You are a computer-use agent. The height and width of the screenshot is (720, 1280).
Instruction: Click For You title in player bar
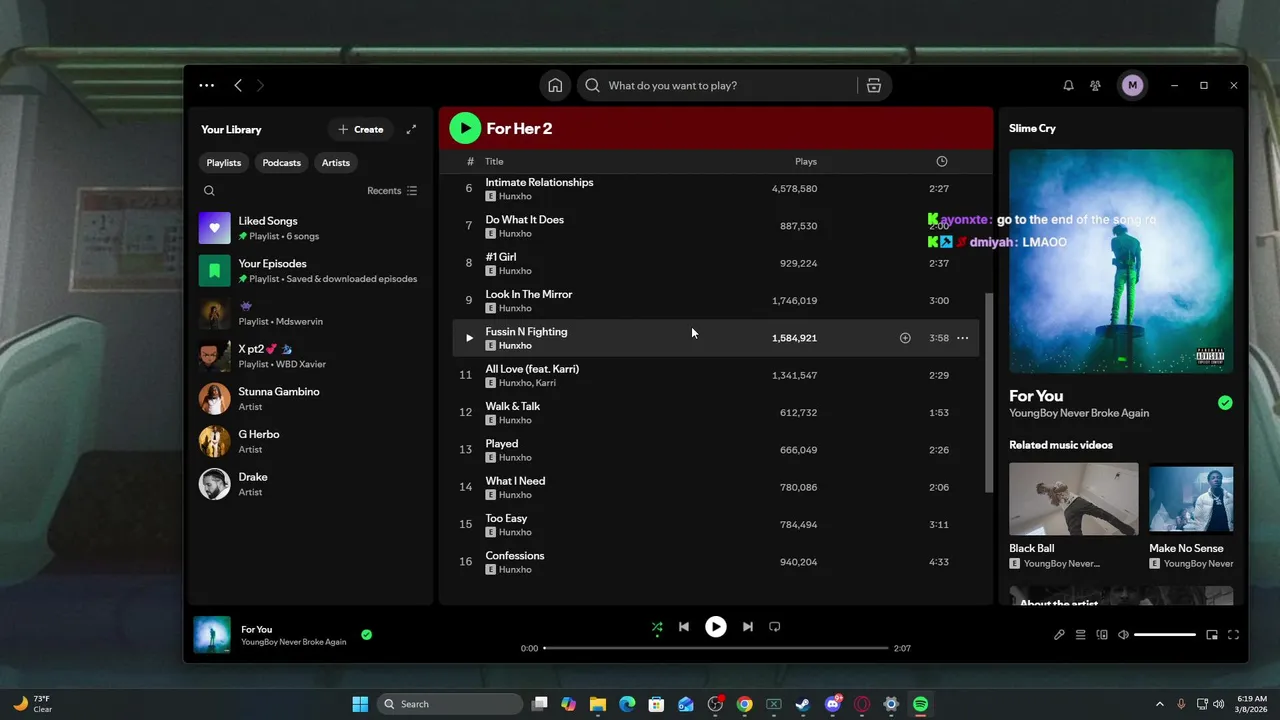[257, 629]
